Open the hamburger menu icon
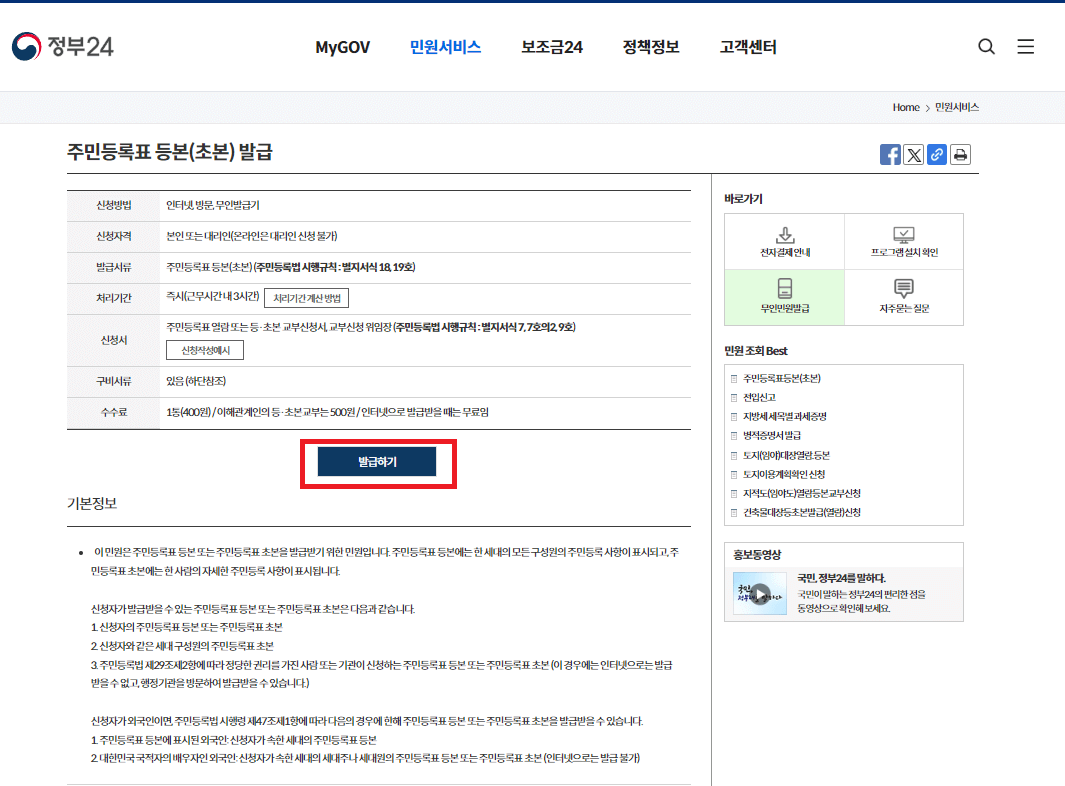This screenshot has height=786, width=1065. (x=1026, y=46)
